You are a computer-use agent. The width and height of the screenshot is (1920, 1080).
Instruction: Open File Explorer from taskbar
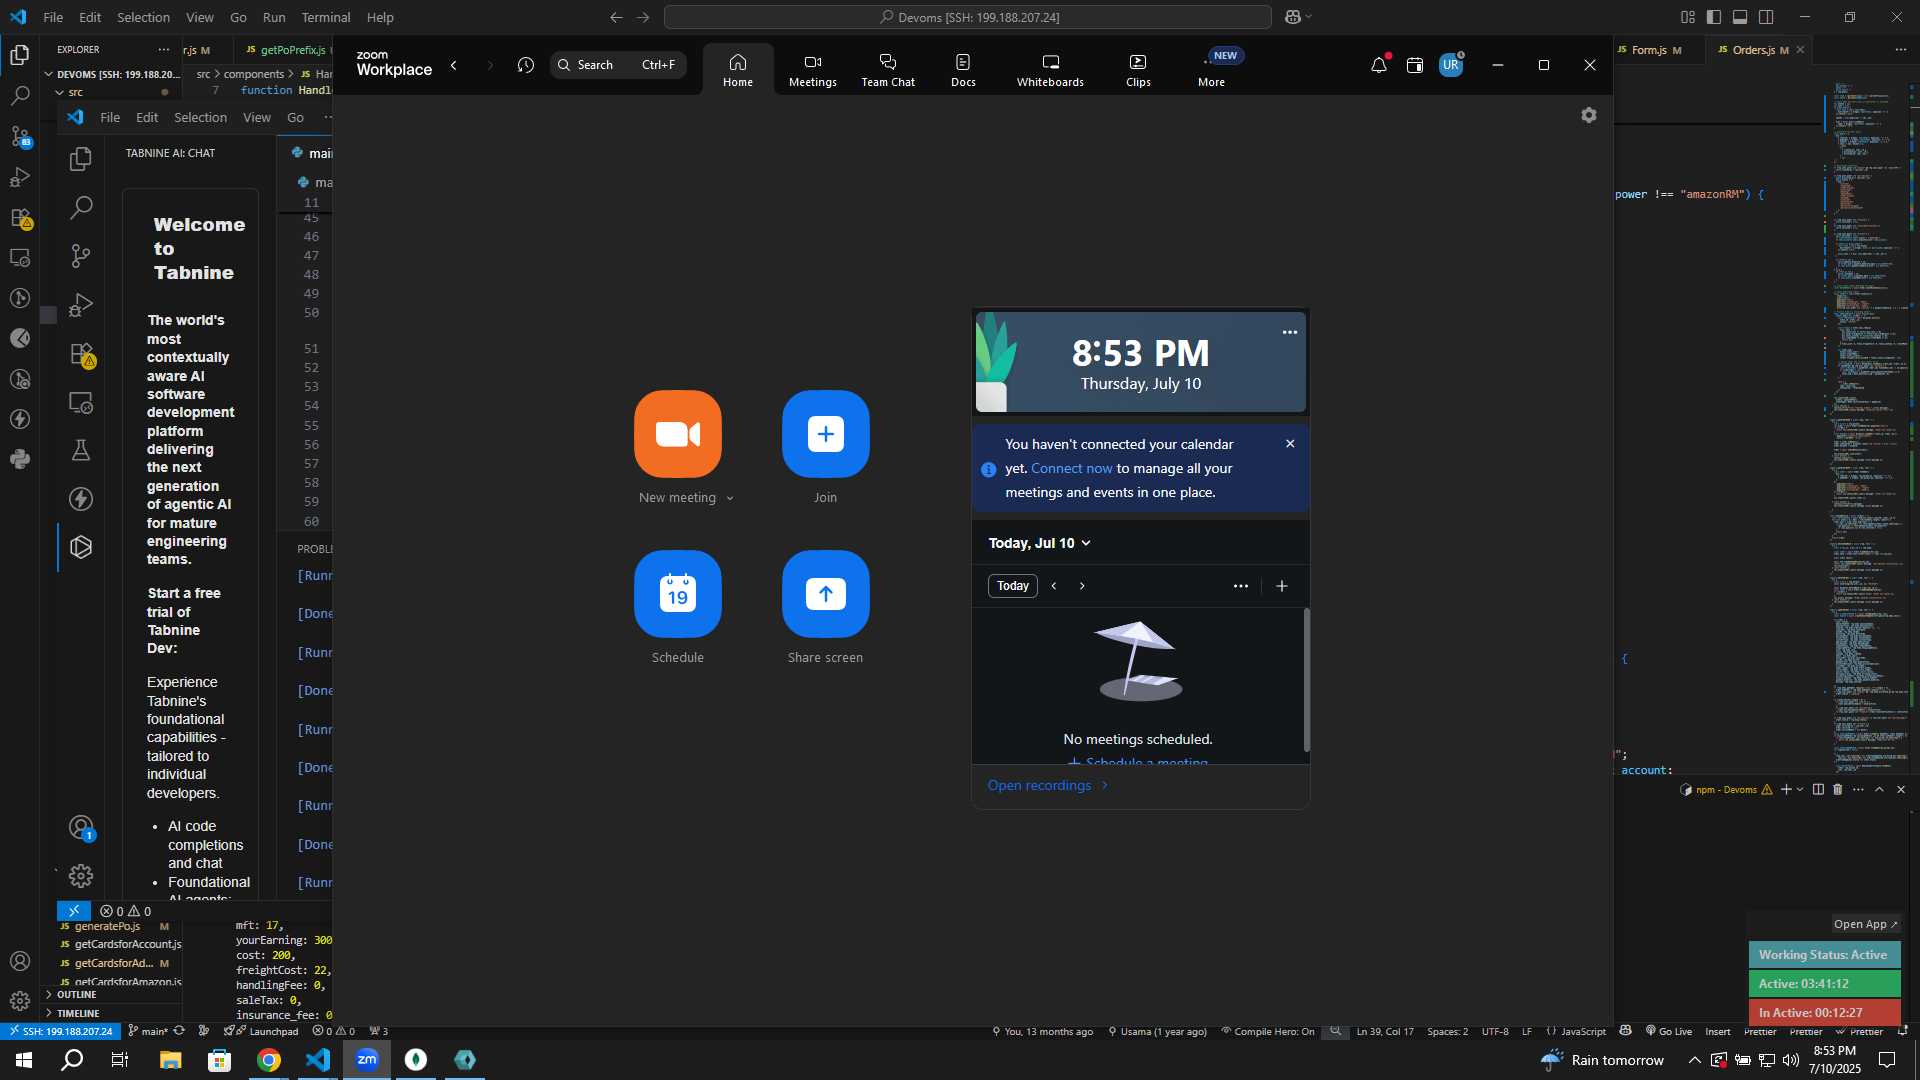point(170,1060)
